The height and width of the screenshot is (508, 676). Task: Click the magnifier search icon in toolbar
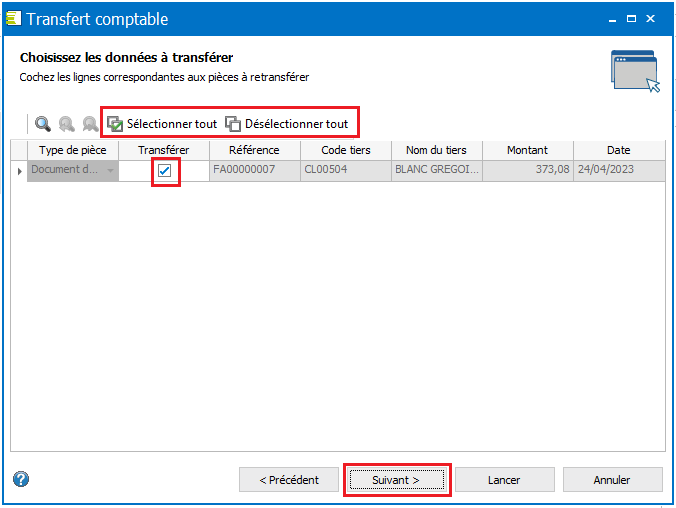[43, 124]
